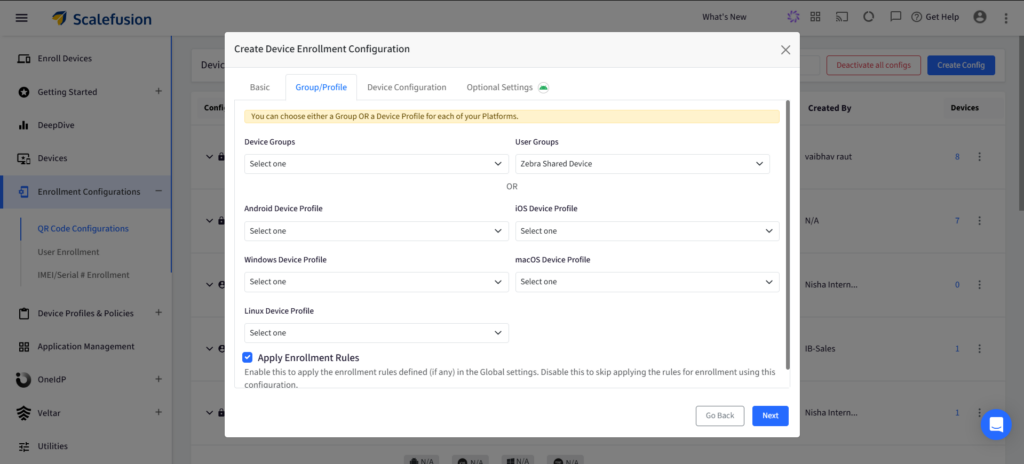Open the Device Groups dropdown

[x=376, y=164]
